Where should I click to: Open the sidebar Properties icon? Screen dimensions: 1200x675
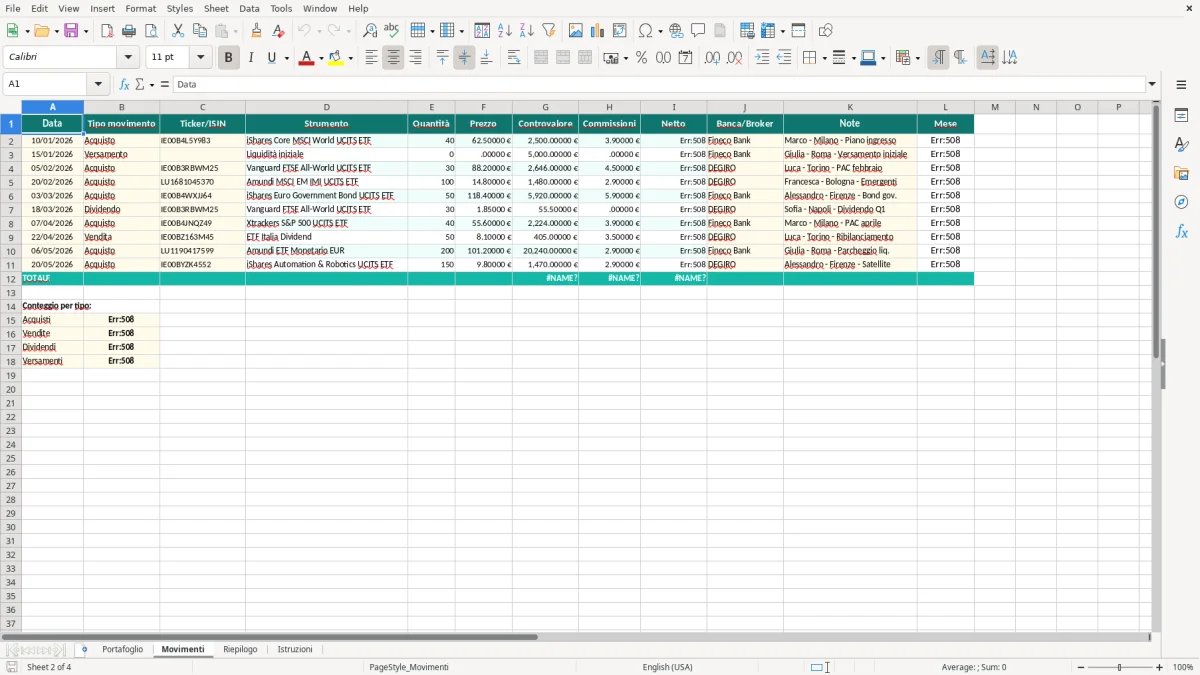(1181, 116)
